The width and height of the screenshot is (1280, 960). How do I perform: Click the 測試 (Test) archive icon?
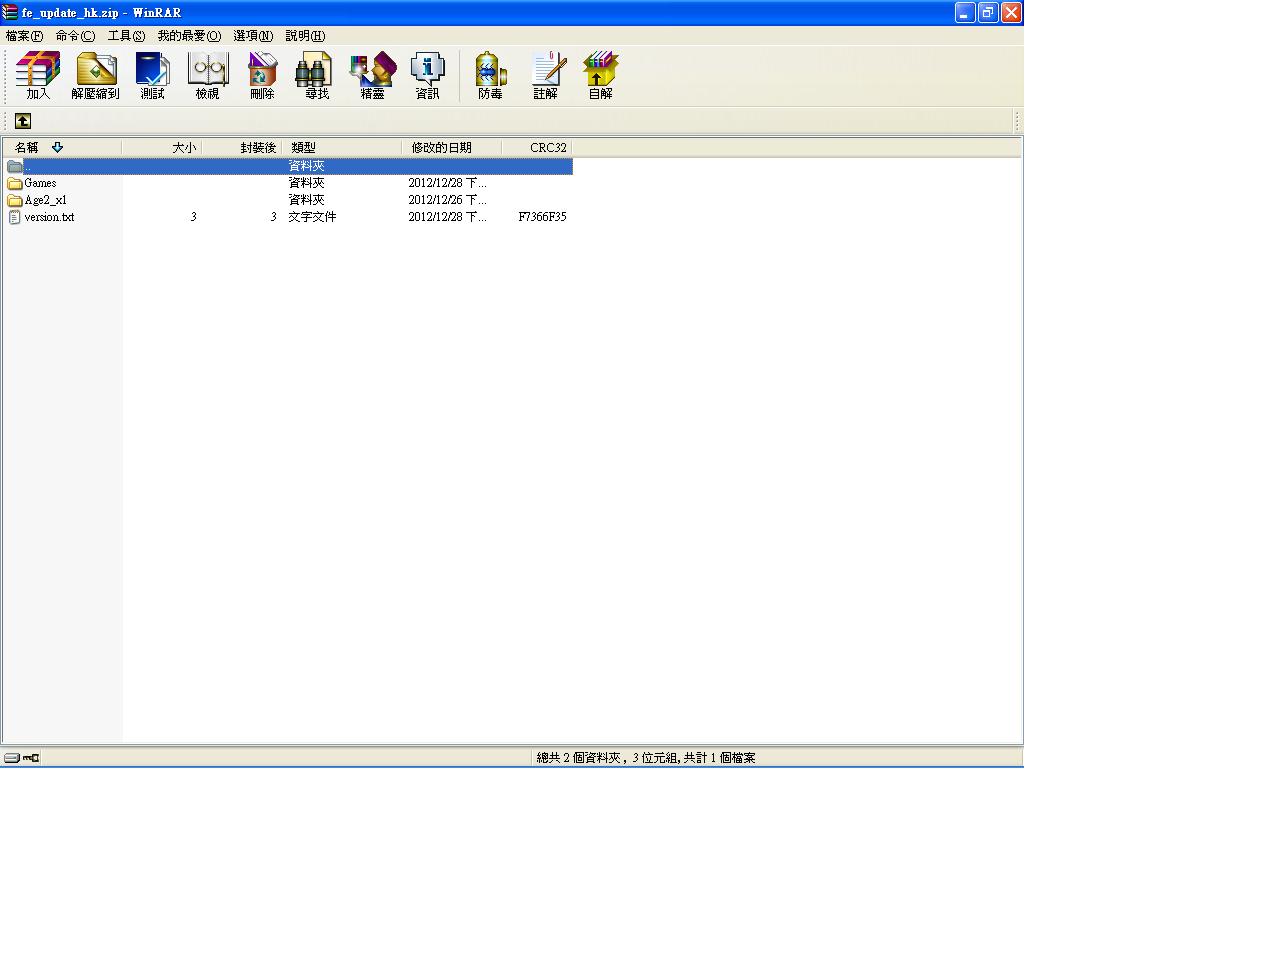[152, 75]
